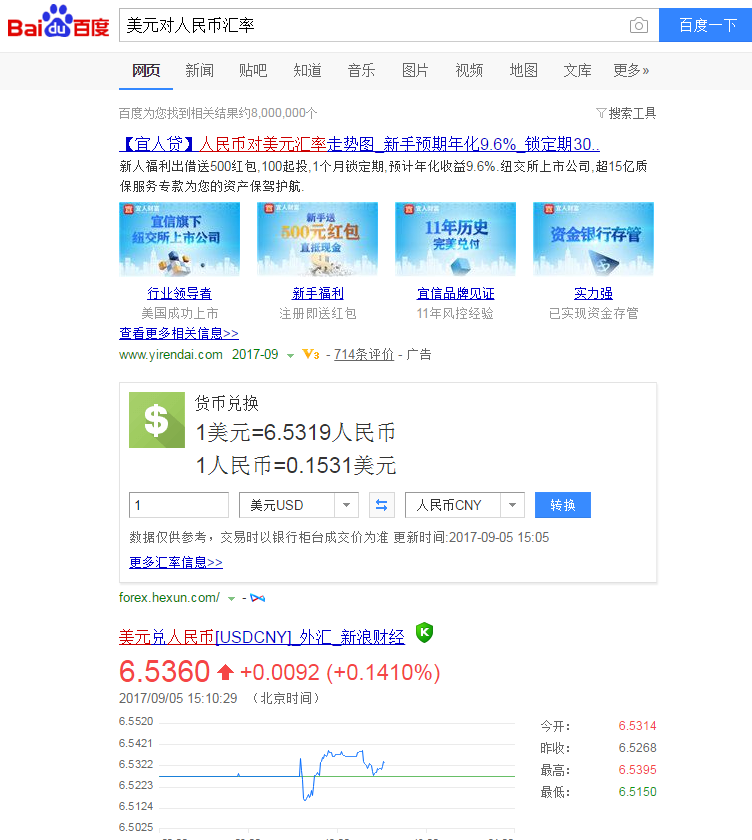The image size is (752, 840).
Task: Switch to 文库 tab
Action: [x=577, y=71]
